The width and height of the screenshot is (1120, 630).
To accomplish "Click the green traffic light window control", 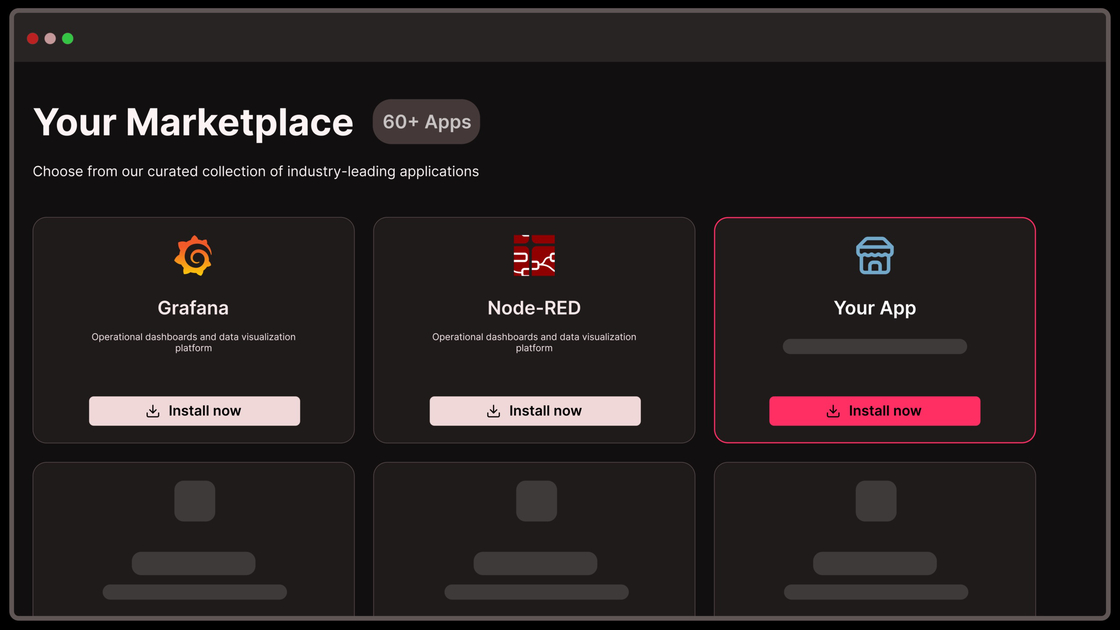I will [67, 38].
